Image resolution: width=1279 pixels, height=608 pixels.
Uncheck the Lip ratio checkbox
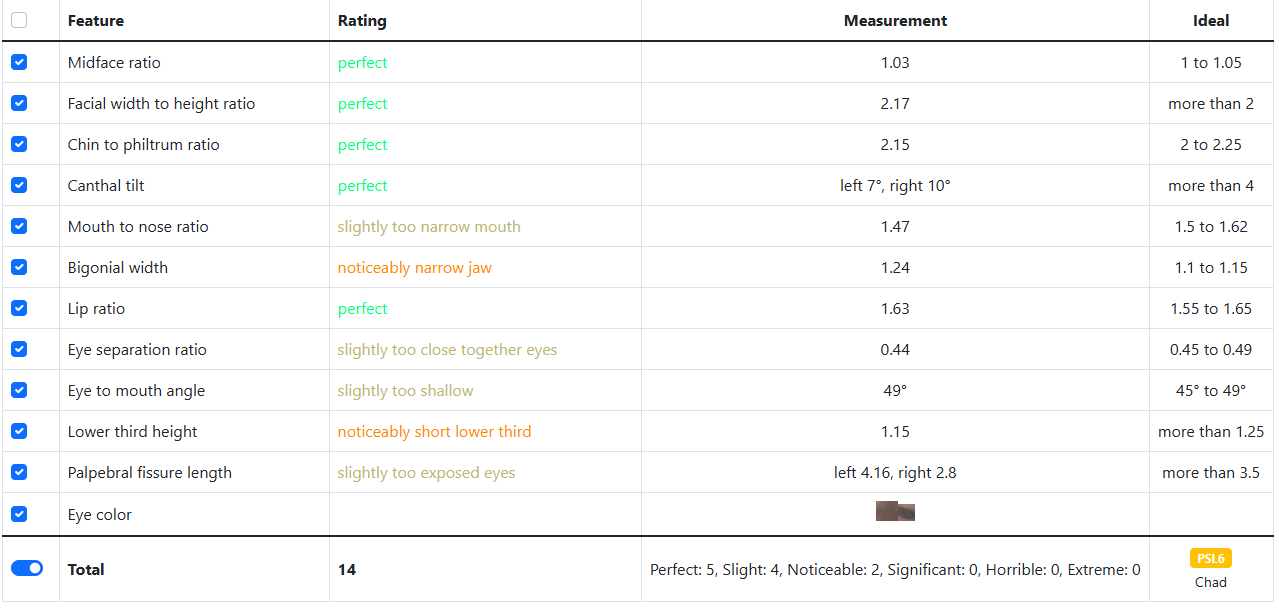pos(19,308)
